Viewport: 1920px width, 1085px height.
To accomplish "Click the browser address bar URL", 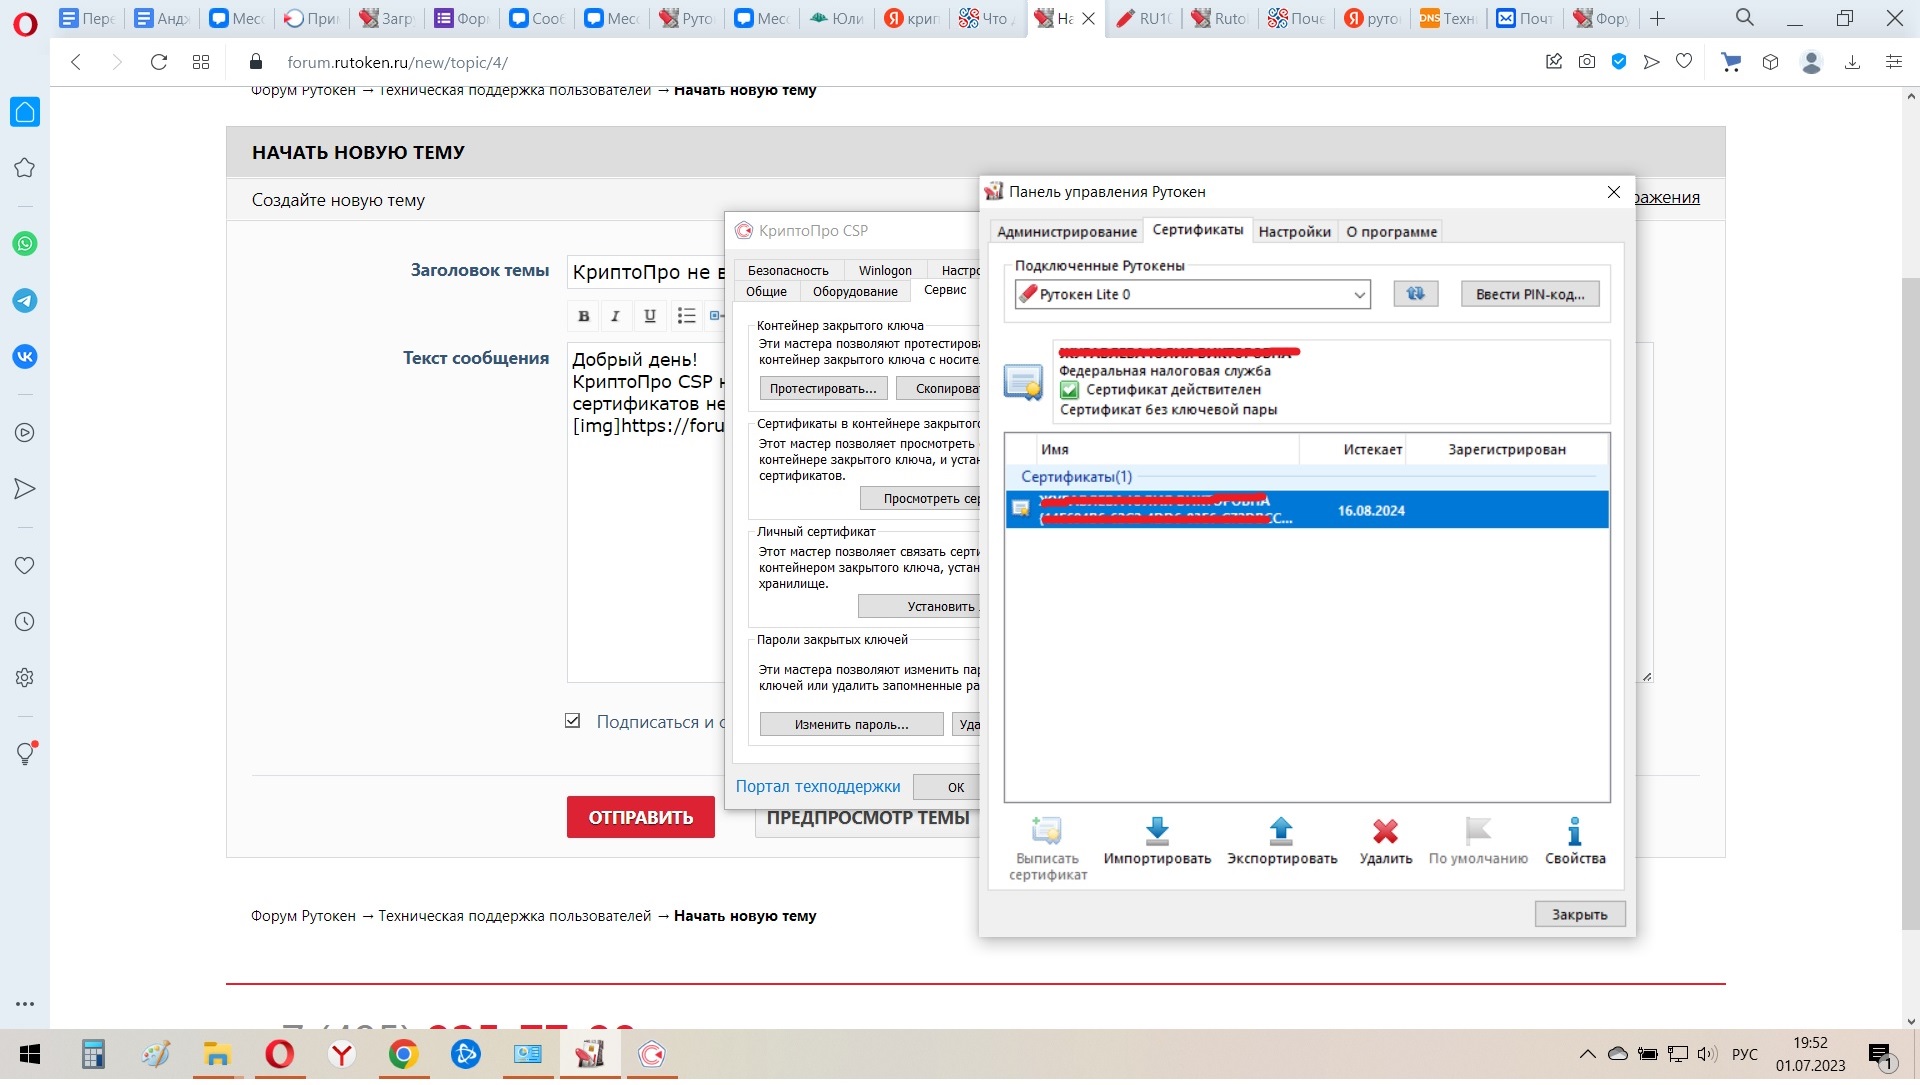I will click(x=397, y=62).
